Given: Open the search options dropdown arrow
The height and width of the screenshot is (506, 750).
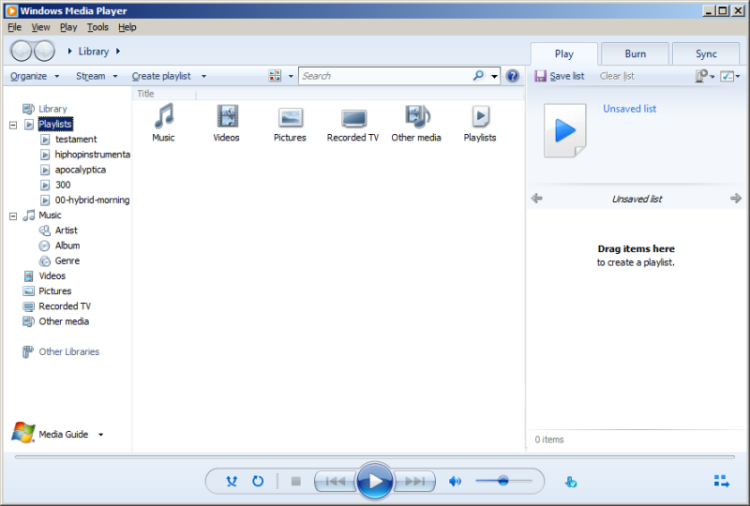Looking at the screenshot, I should click(x=494, y=77).
